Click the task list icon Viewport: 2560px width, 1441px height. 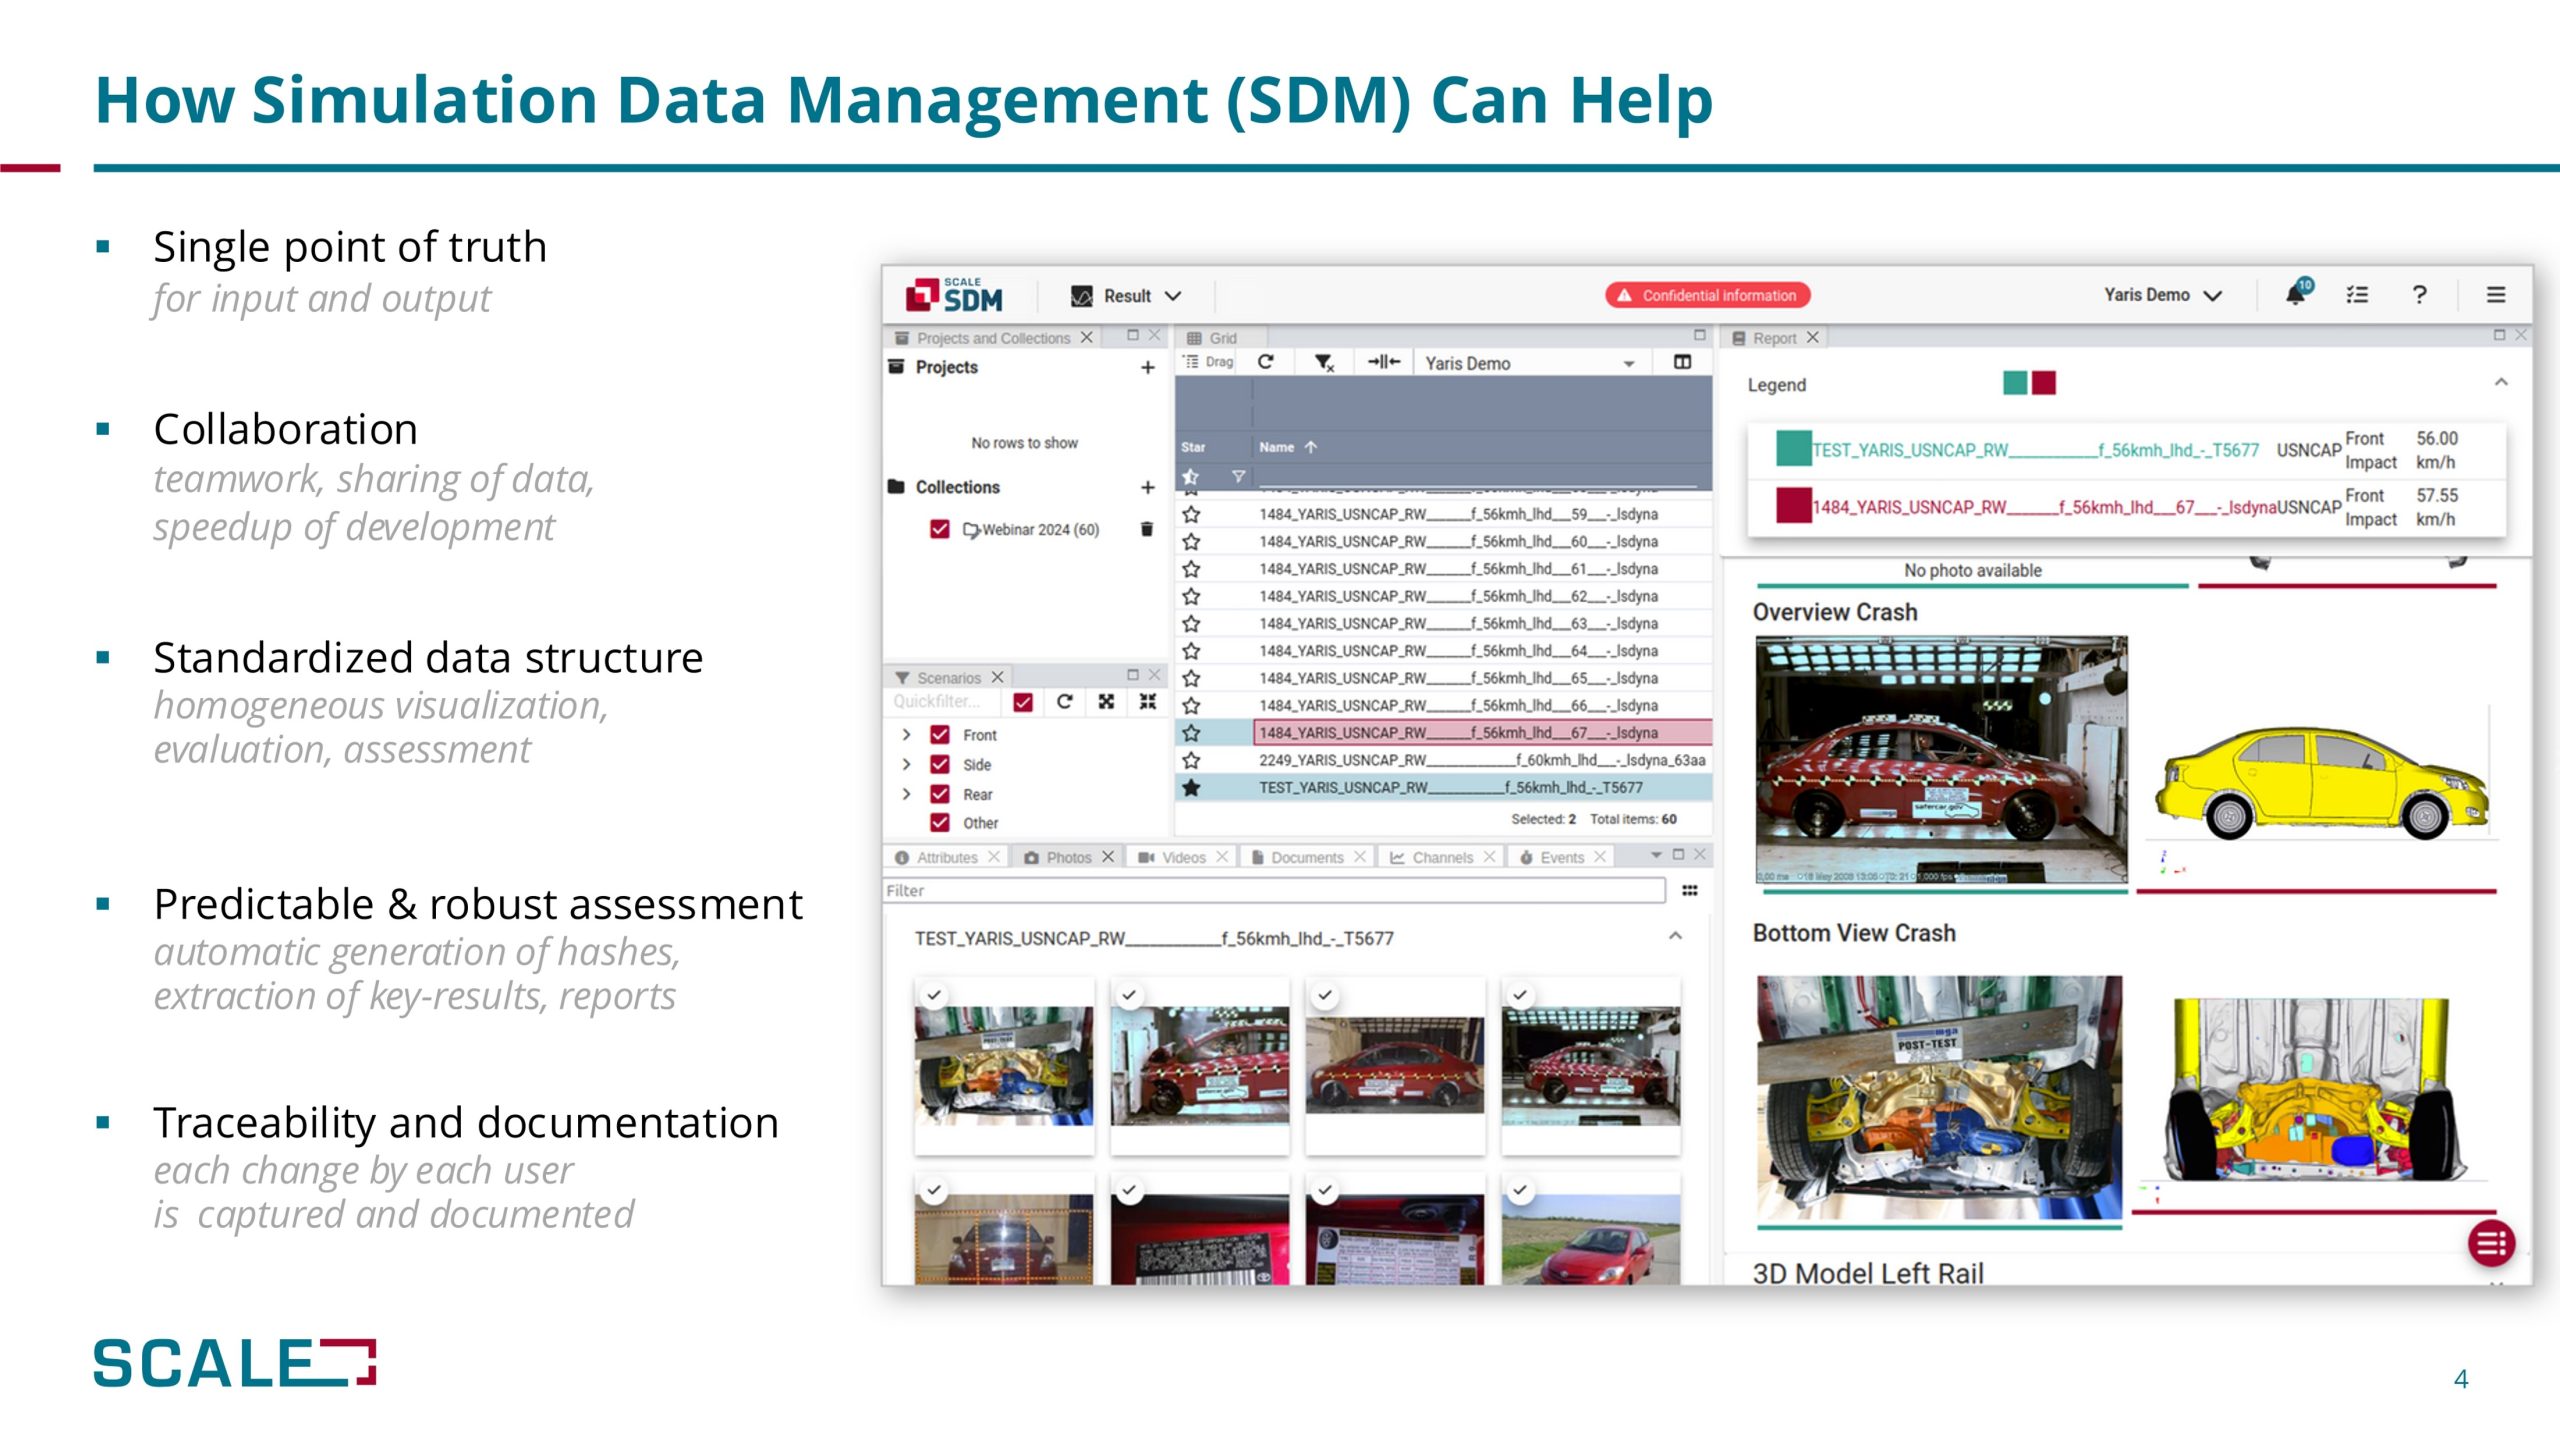coord(2357,295)
